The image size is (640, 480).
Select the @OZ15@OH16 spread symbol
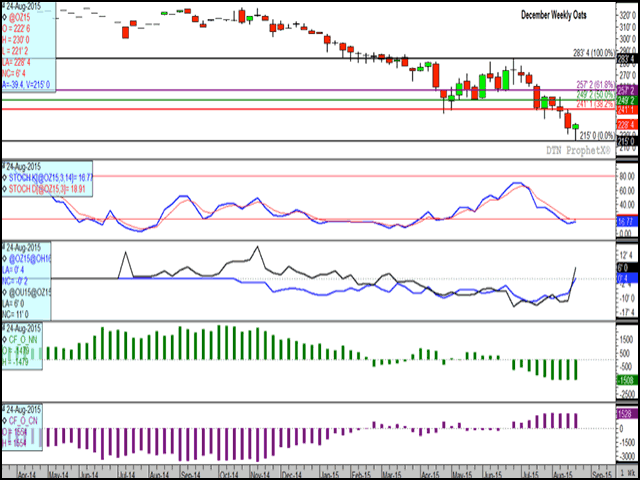[29, 258]
